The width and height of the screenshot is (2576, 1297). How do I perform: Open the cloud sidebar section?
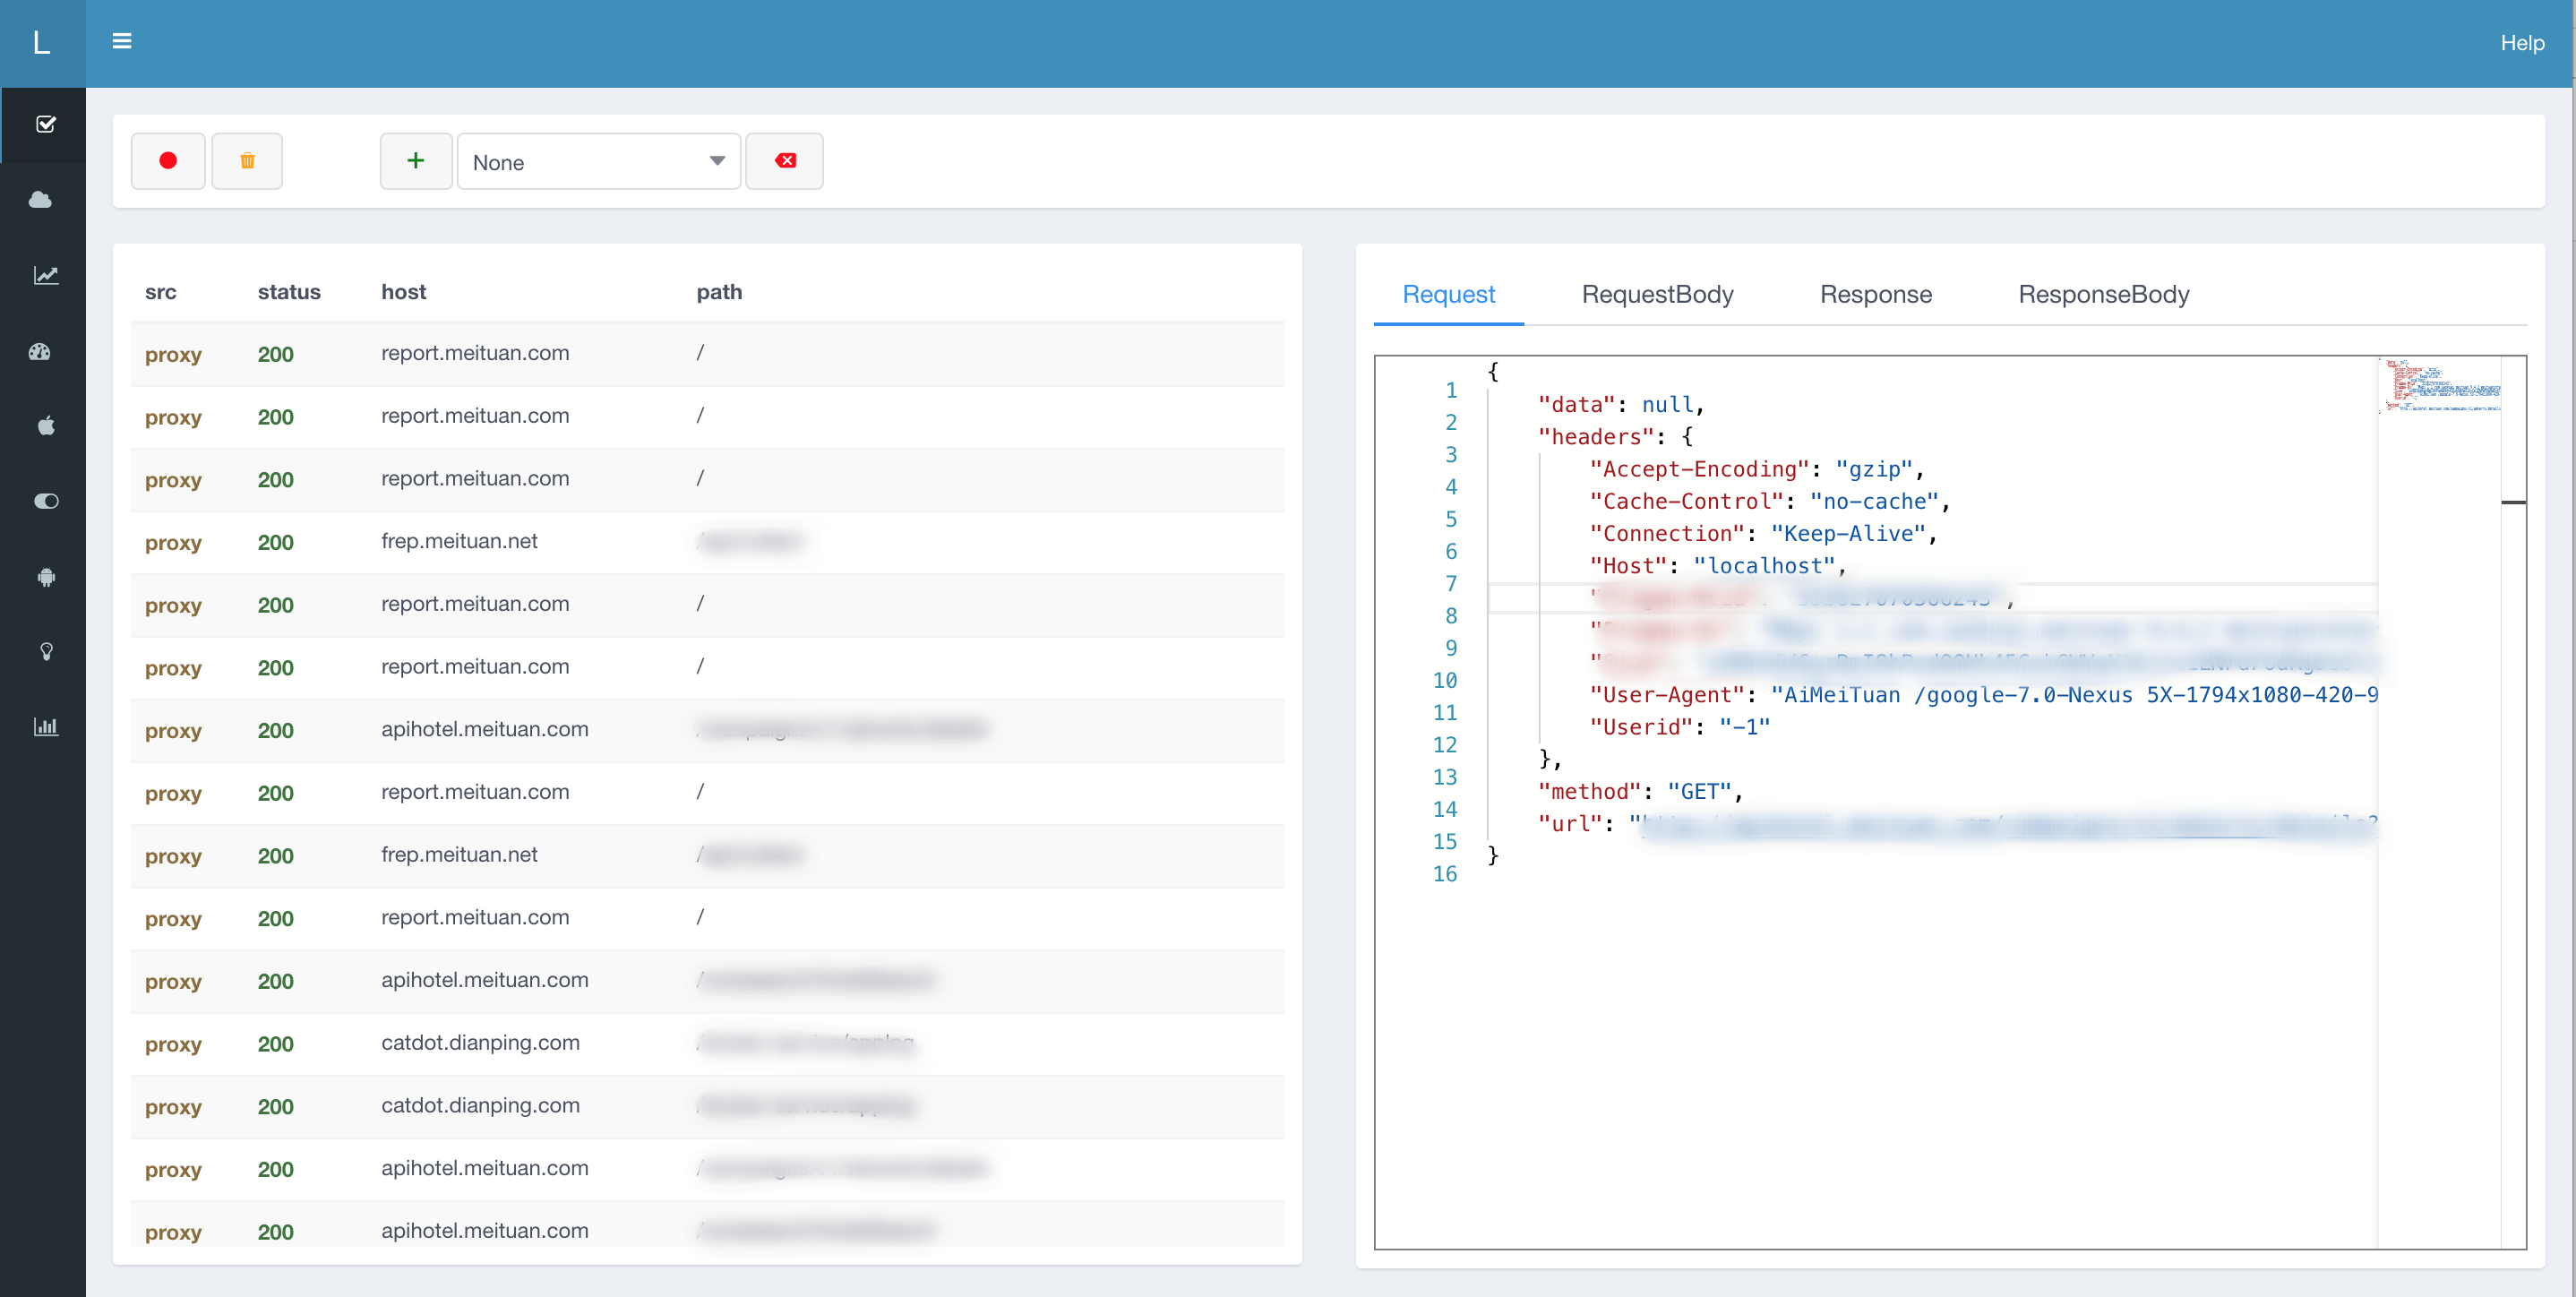[42, 200]
